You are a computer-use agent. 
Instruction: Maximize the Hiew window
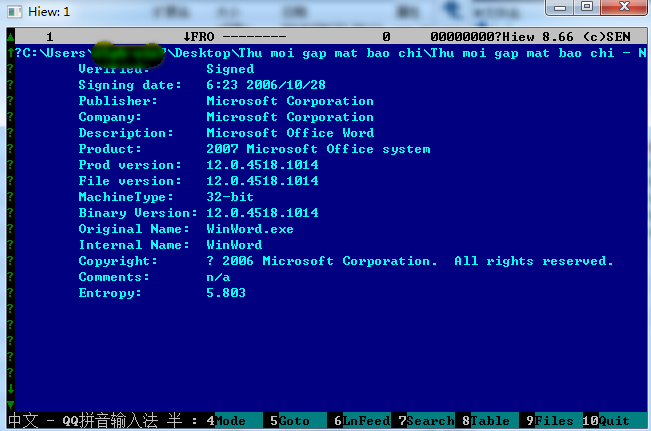(x=587, y=7)
